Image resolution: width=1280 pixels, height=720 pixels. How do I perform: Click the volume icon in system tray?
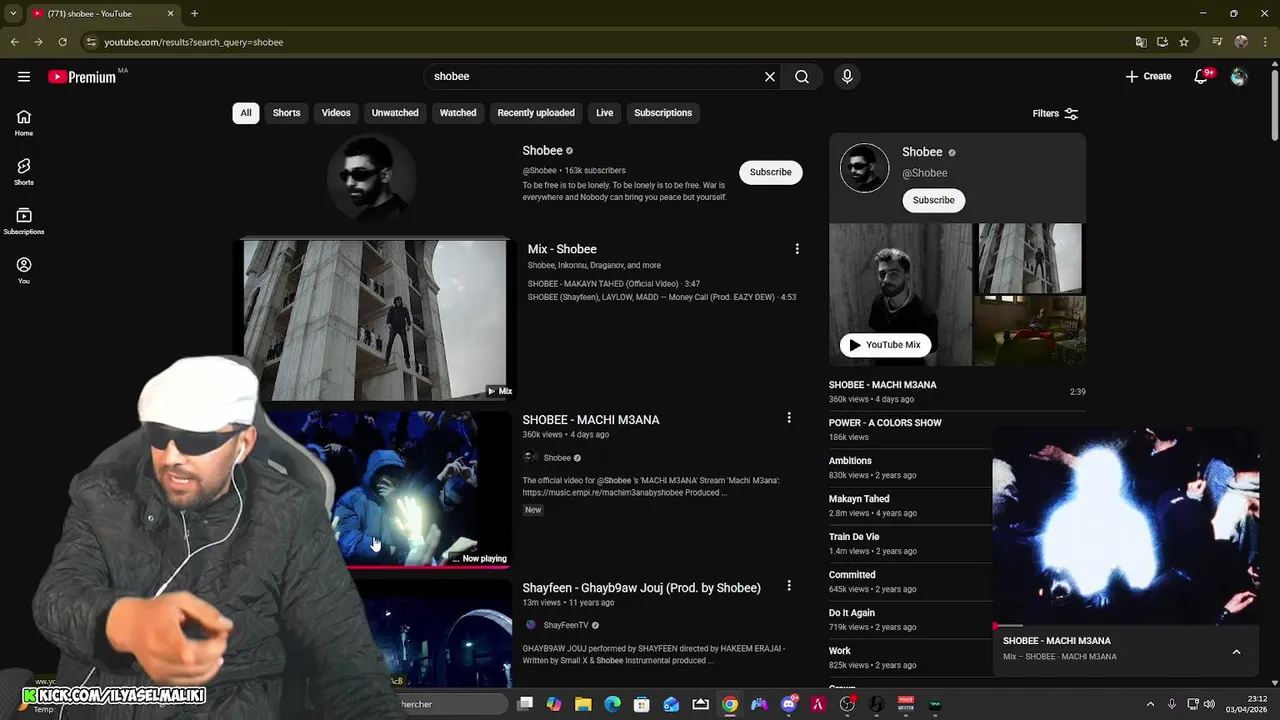click(1209, 704)
